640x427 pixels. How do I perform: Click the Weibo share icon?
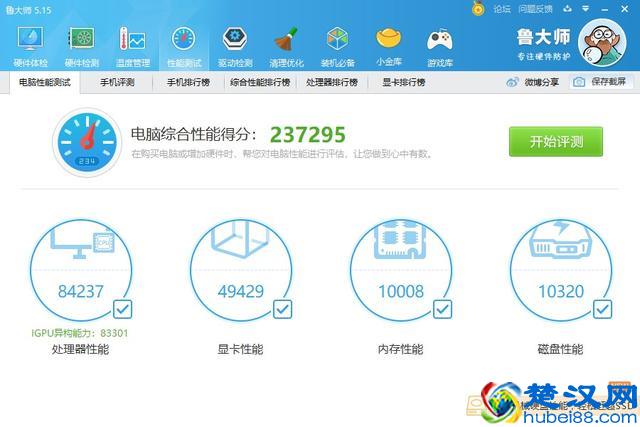click(x=512, y=82)
